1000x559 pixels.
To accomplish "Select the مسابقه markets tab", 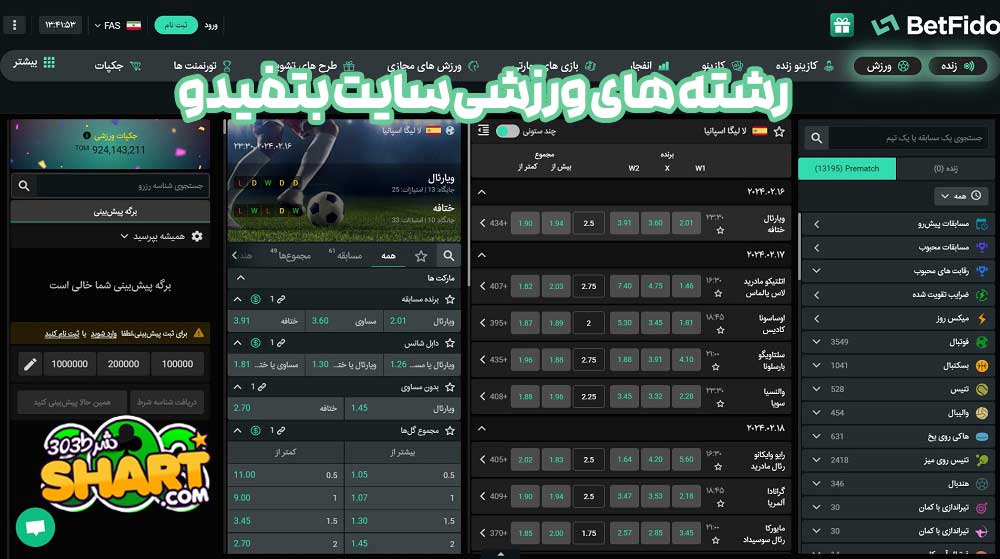I will pyautogui.click(x=345, y=256).
